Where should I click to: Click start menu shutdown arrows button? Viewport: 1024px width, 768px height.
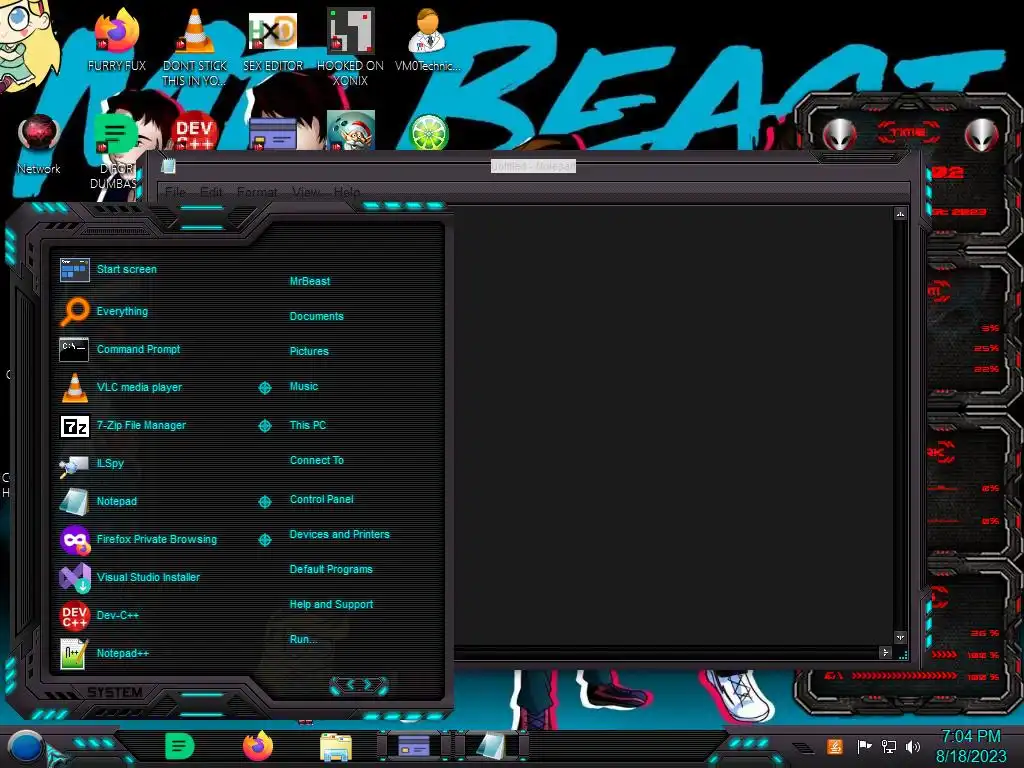pyautogui.click(x=359, y=685)
